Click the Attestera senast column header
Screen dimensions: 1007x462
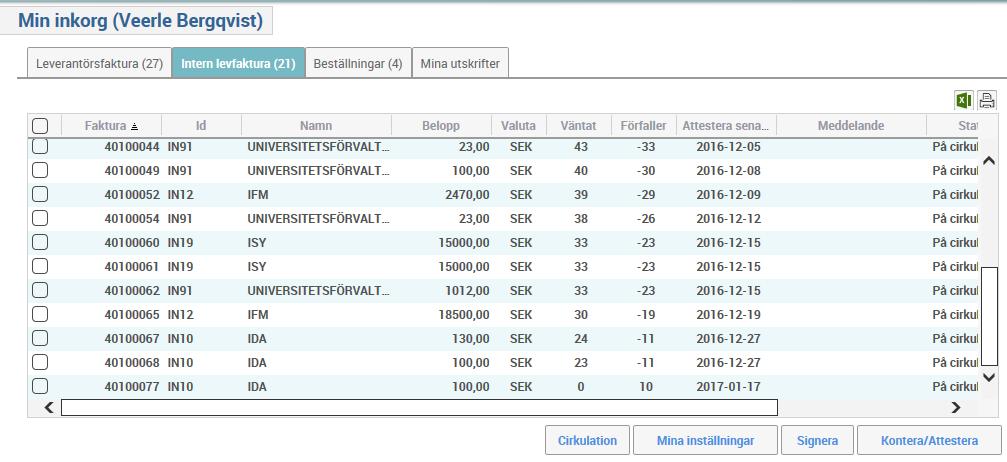(726, 125)
